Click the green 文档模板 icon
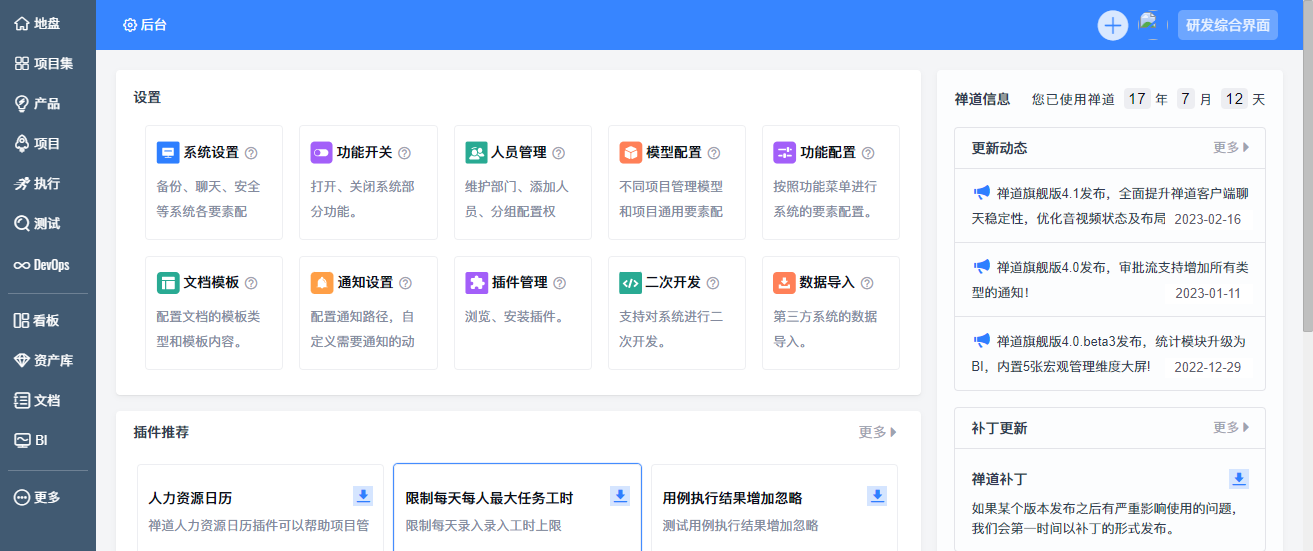This screenshot has width=1313, height=551. [x=168, y=283]
